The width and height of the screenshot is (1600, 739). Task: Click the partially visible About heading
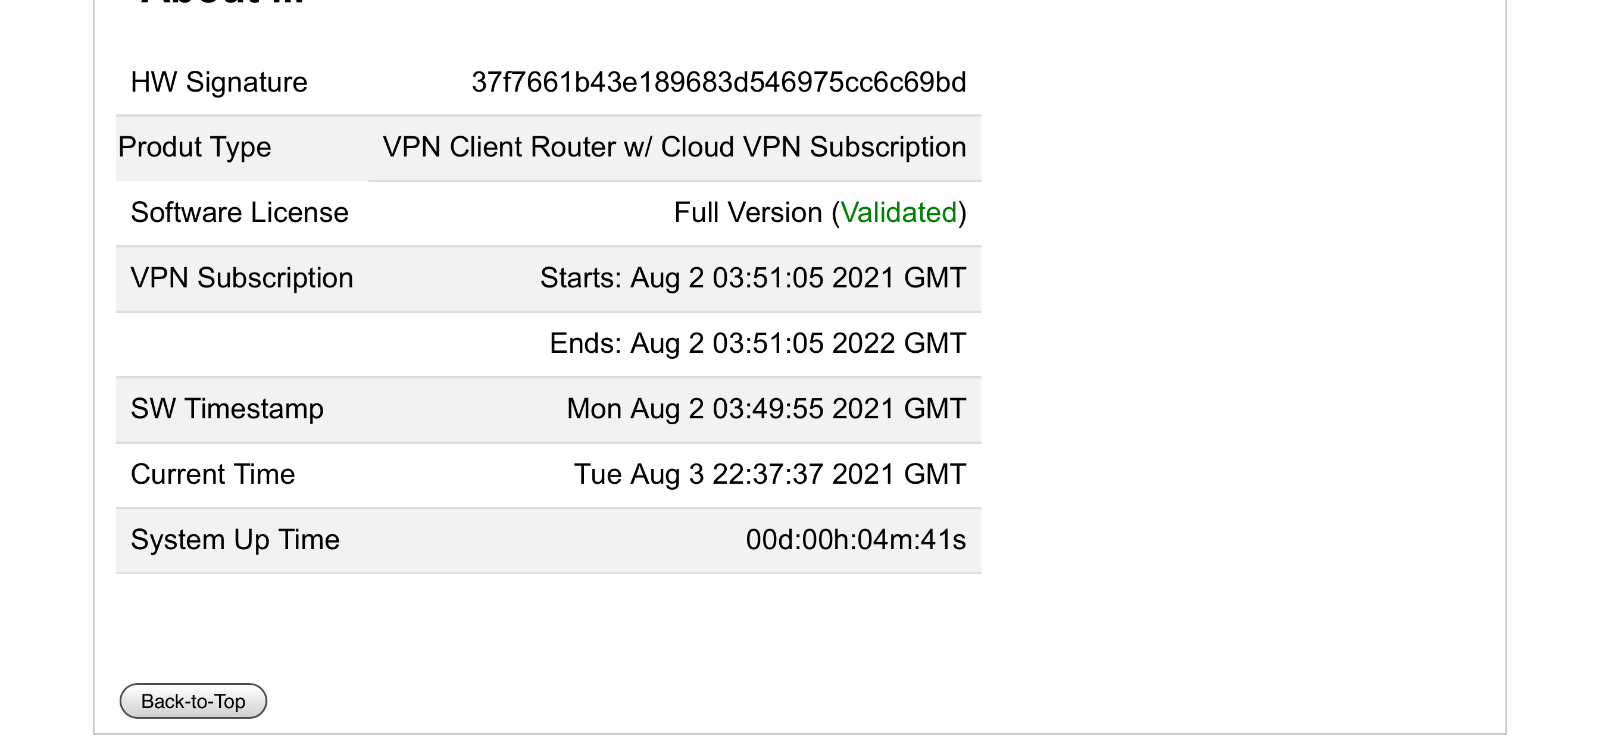[222, 3]
